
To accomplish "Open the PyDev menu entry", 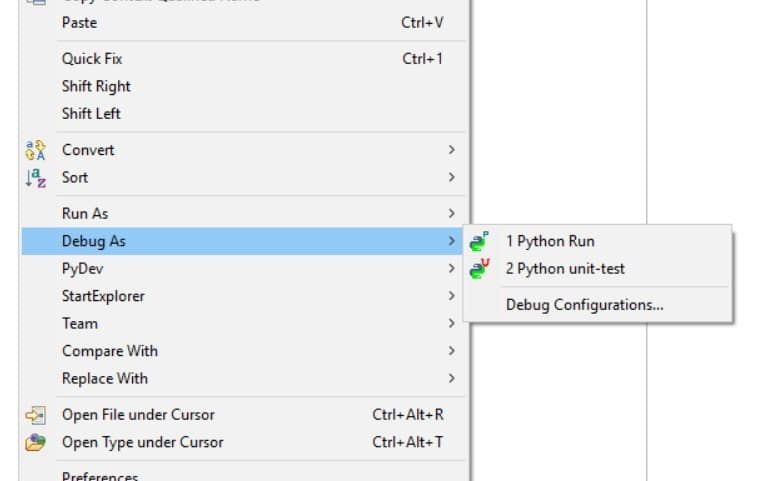I will coord(243,268).
